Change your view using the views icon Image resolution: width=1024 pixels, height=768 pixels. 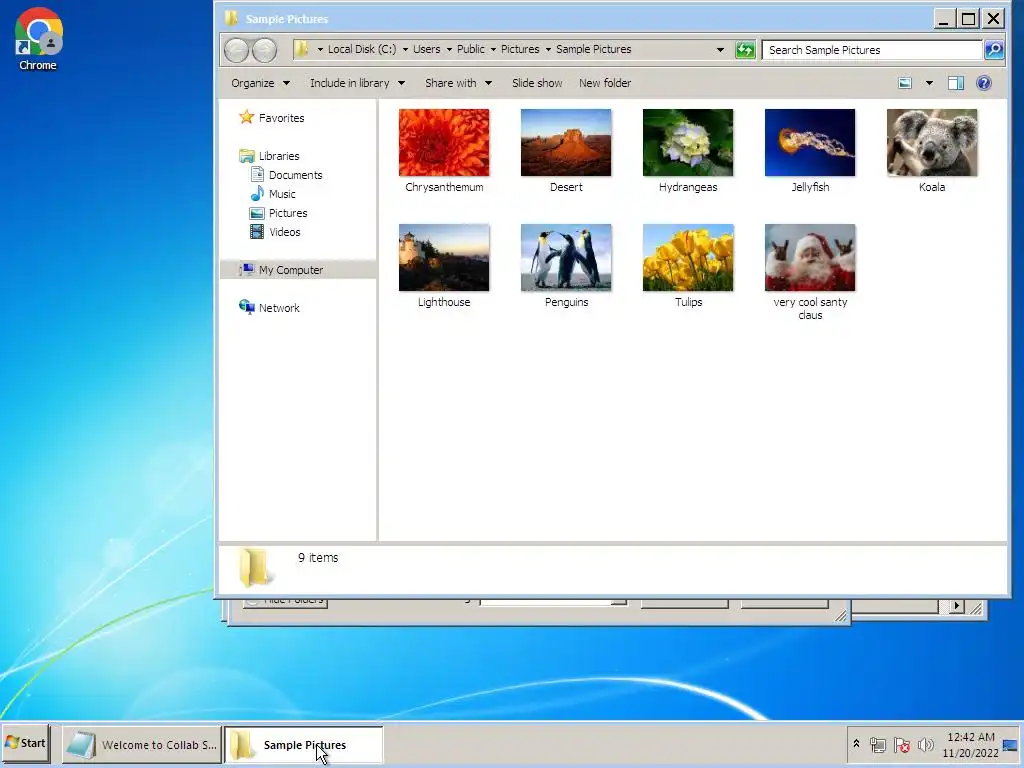[904, 83]
